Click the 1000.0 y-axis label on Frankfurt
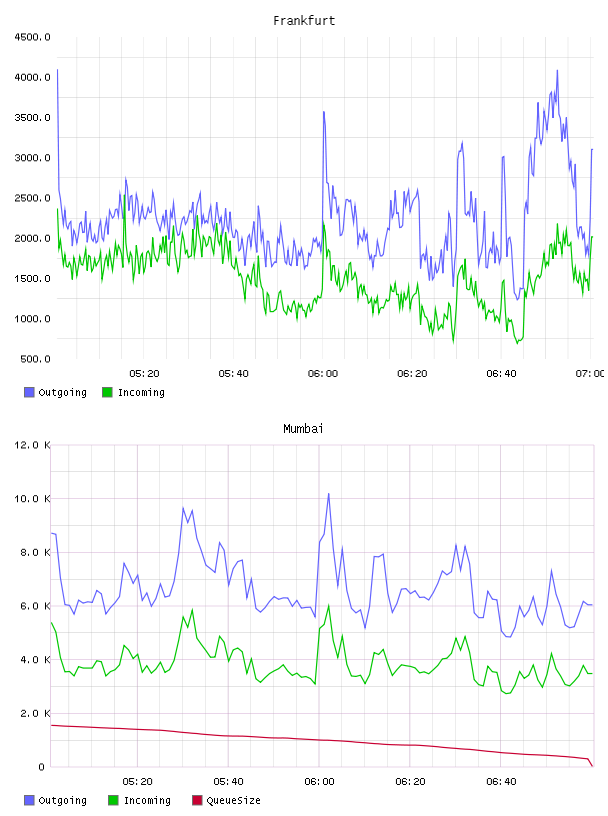Screen dimensions: 608x816 point(32,319)
